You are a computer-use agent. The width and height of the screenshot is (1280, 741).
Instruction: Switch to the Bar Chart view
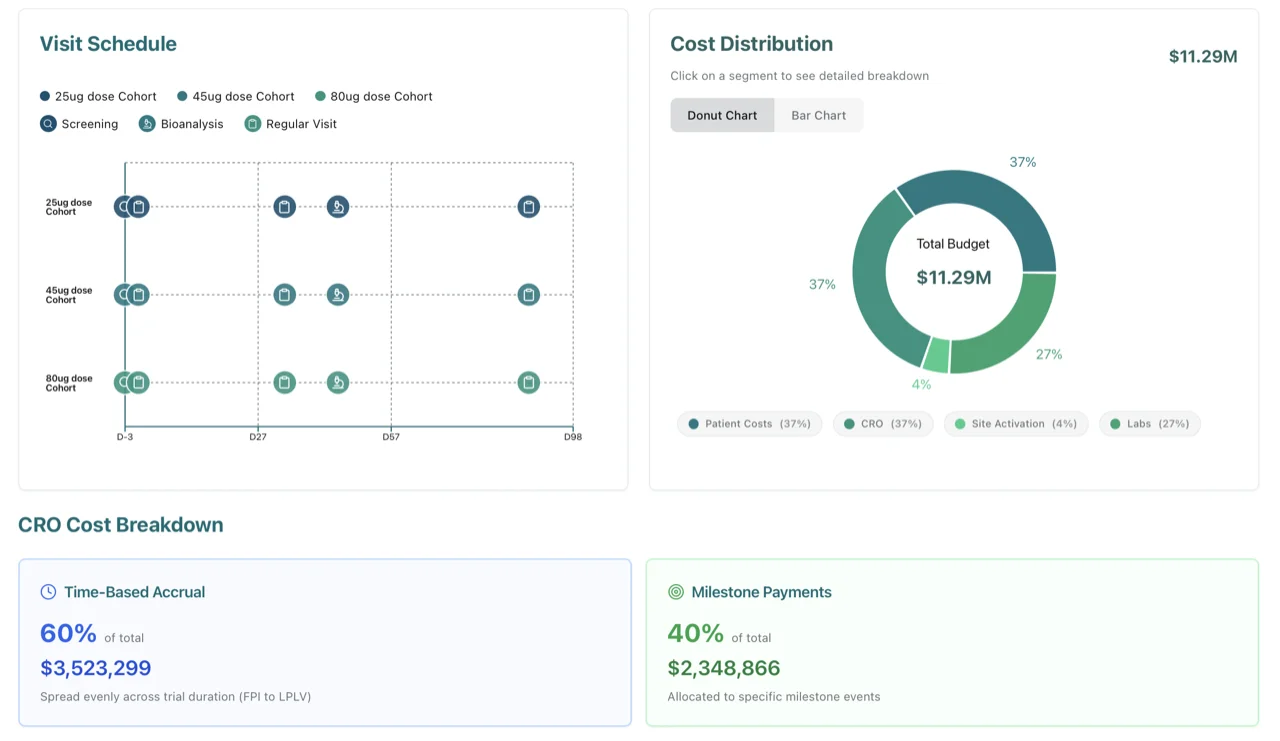819,115
